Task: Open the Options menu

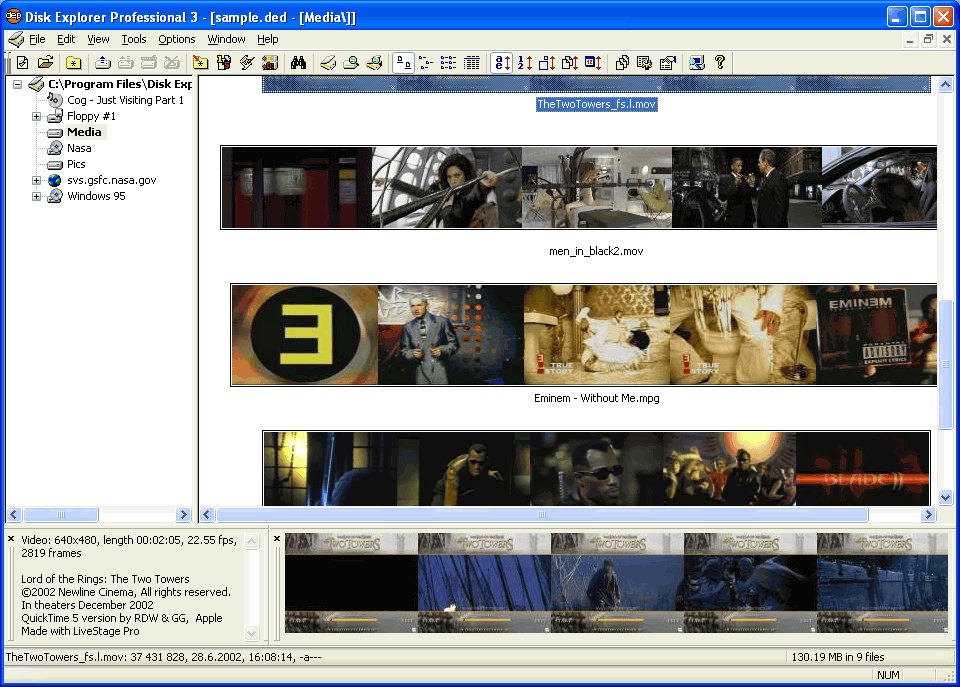Action: click(x=177, y=39)
